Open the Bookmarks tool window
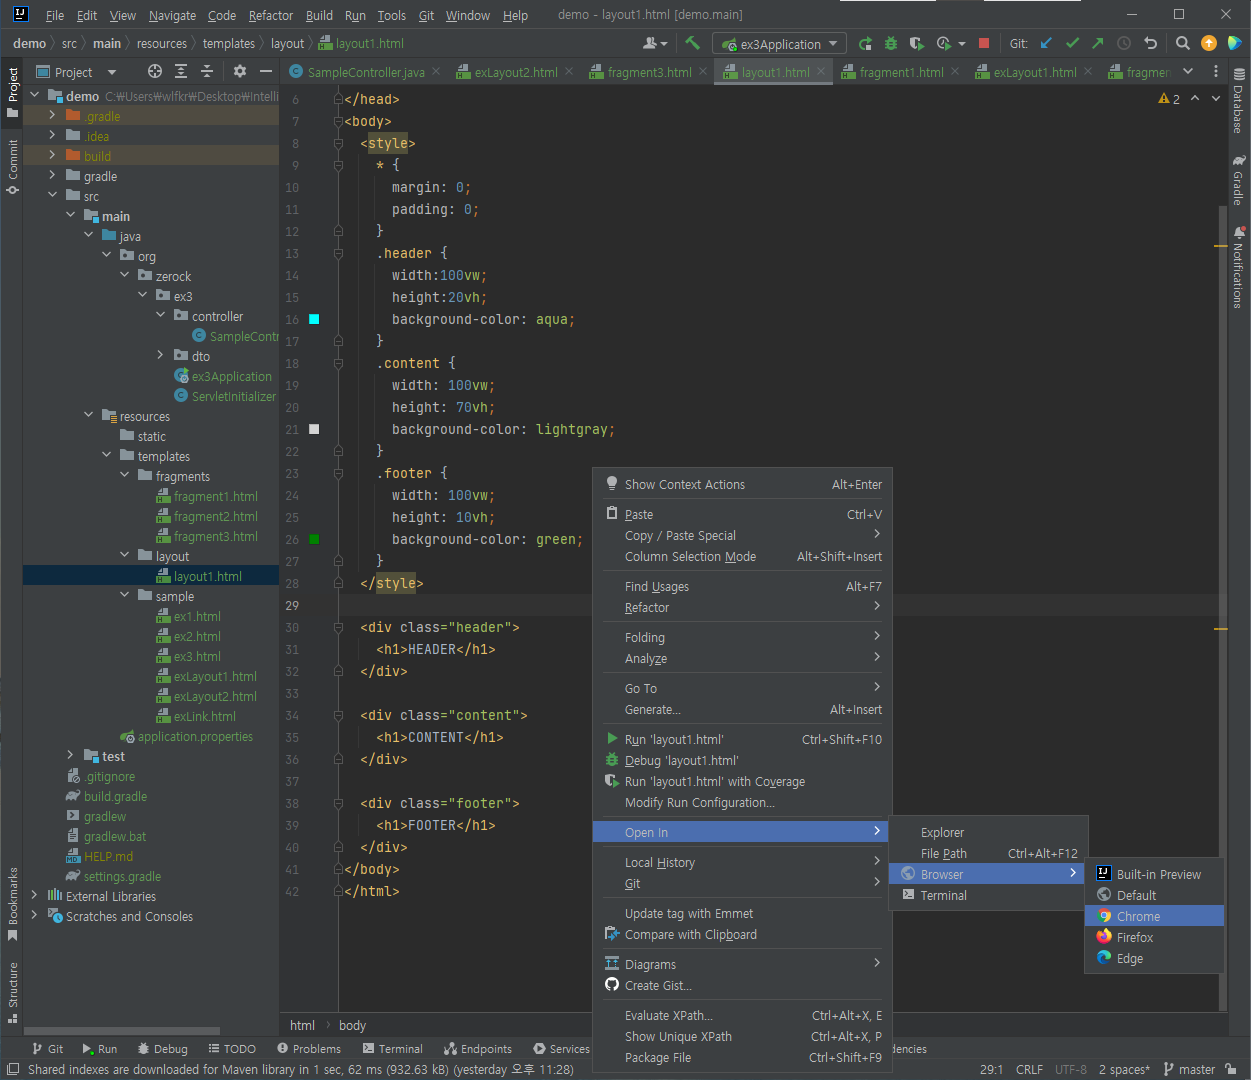The height and width of the screenshot is (1080, 1251). click(13, 904)
